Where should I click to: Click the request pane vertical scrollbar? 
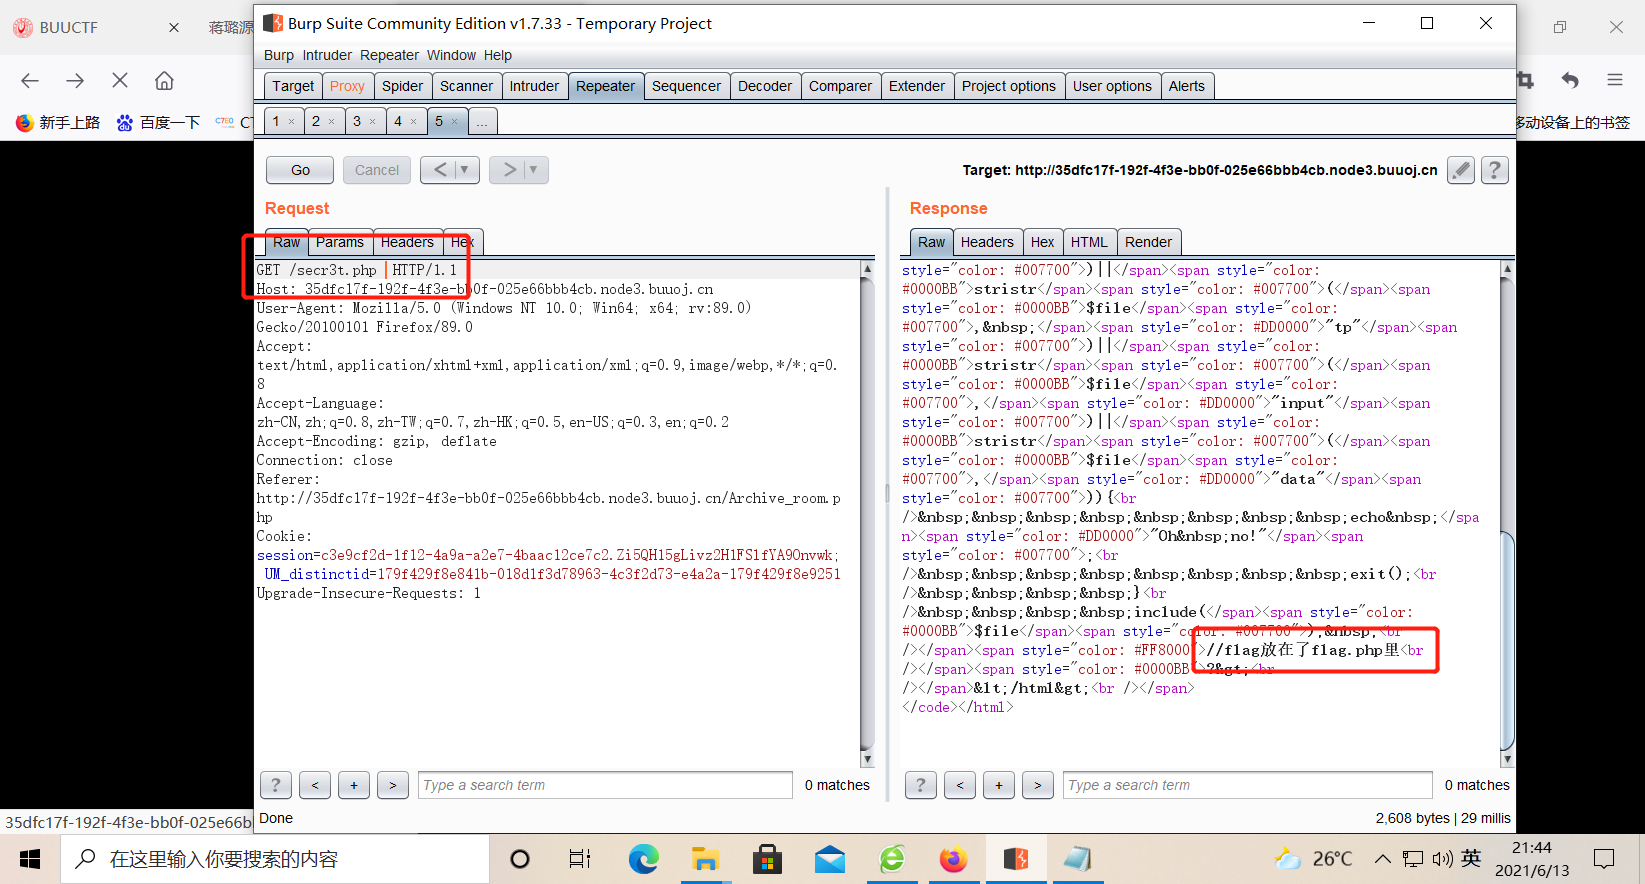point(867,514)
